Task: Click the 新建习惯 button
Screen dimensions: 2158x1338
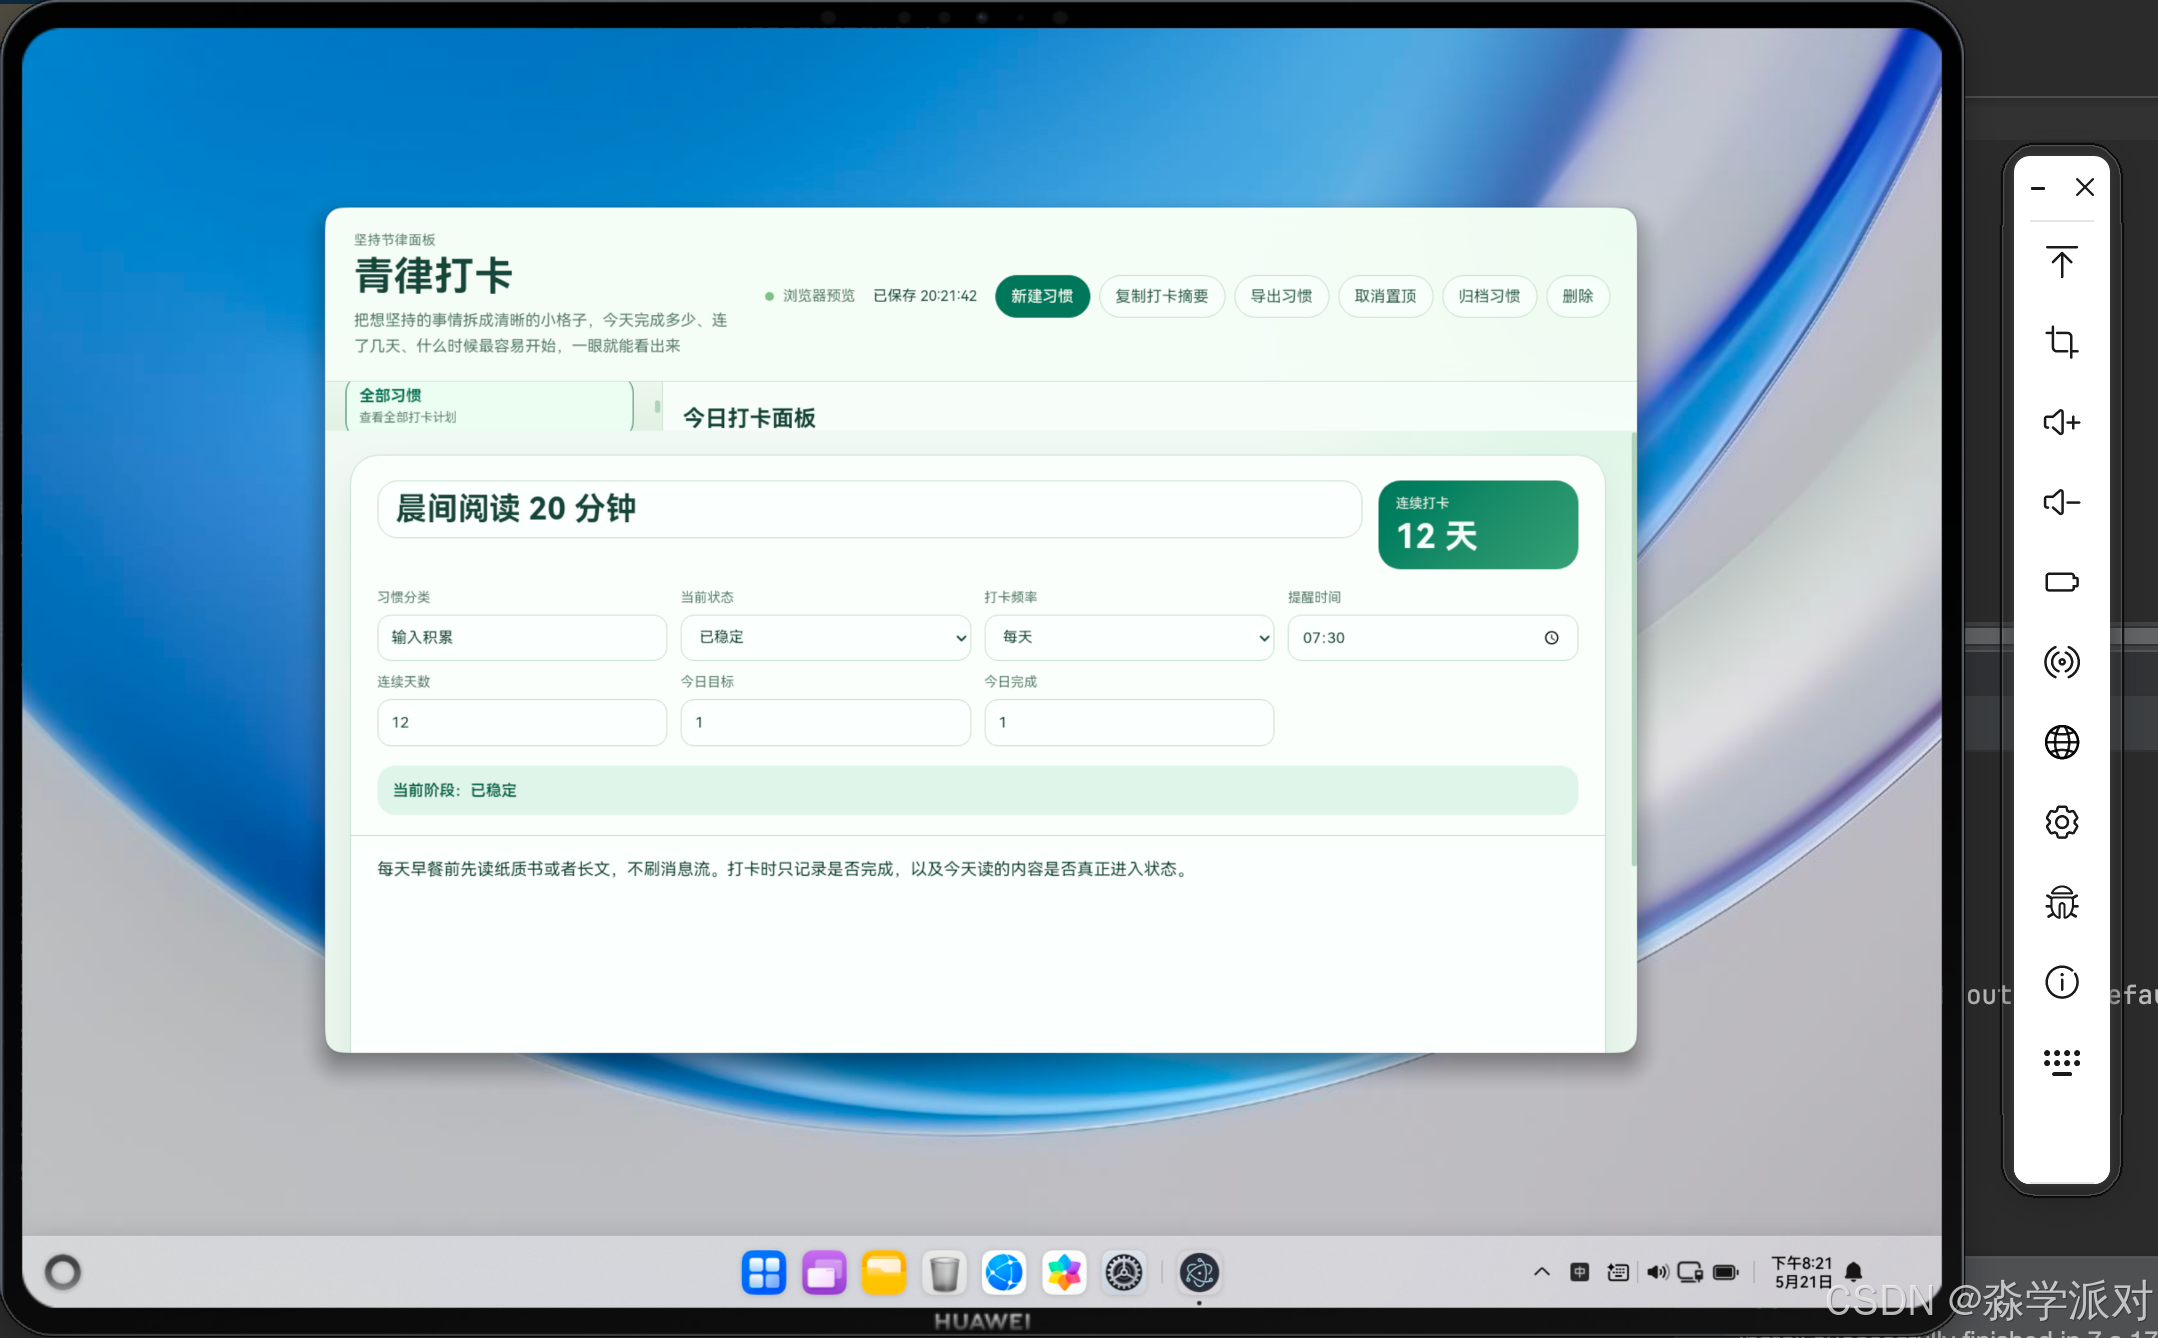Action: coord(1042,296)
